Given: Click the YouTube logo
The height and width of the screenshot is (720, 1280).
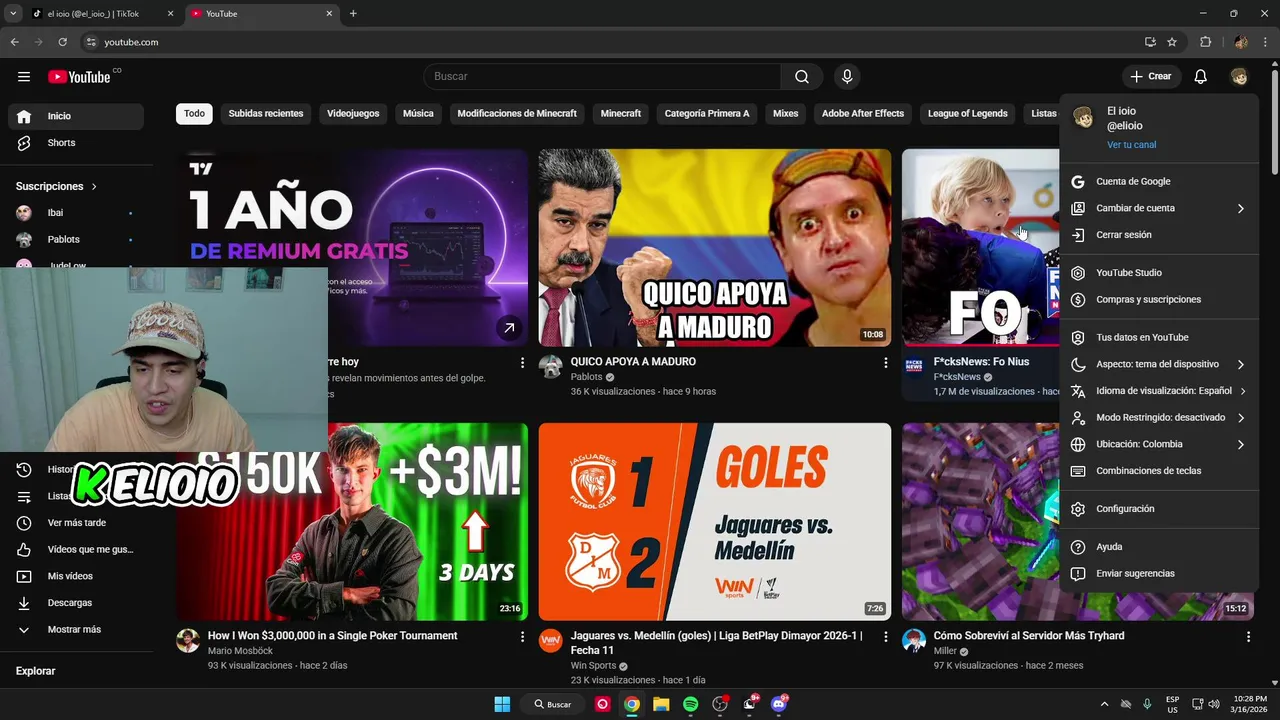Looking at the screenshot, I should [x=79, y=77].
